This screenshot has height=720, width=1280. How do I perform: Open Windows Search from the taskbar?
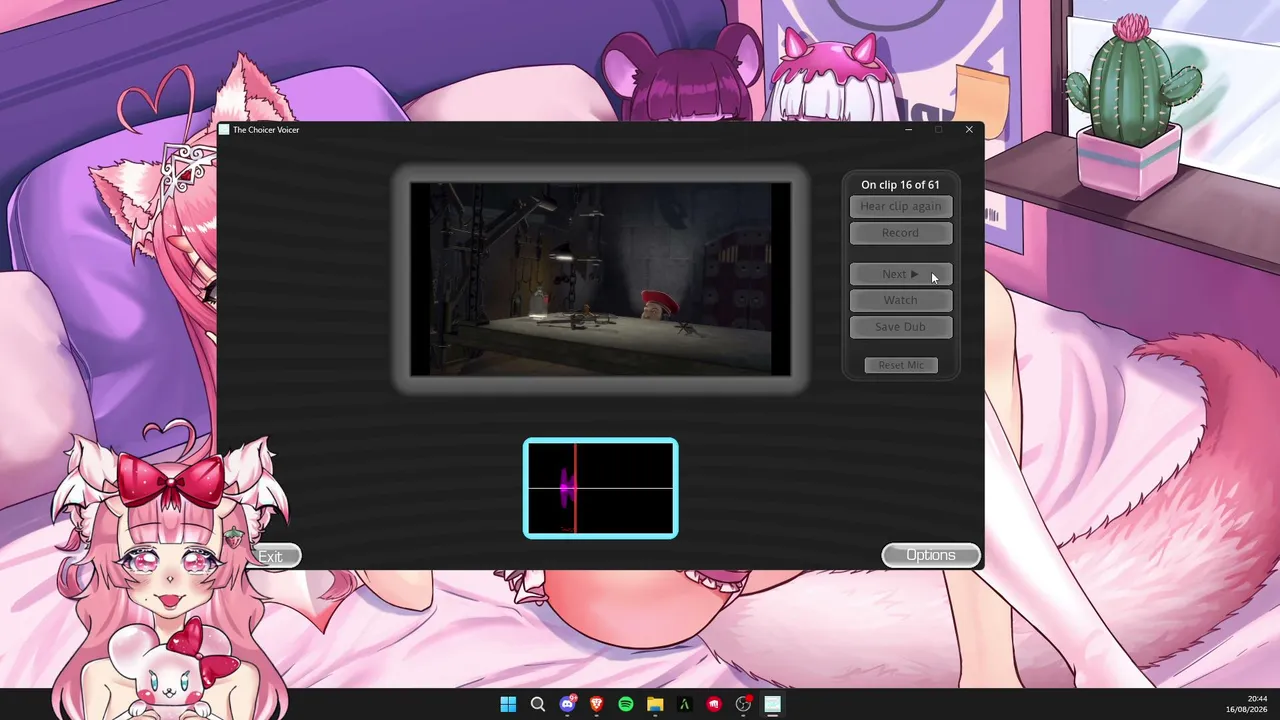[537, 704]
